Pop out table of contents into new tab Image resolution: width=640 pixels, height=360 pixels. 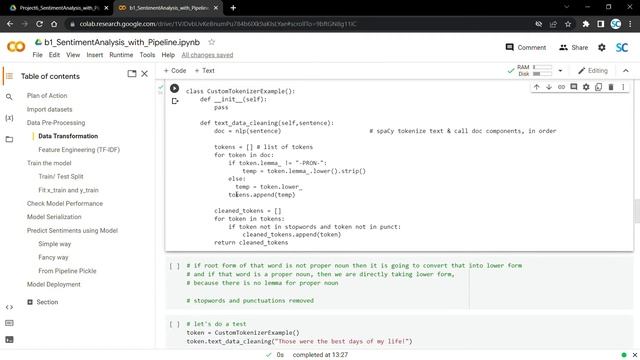[131, 74]
